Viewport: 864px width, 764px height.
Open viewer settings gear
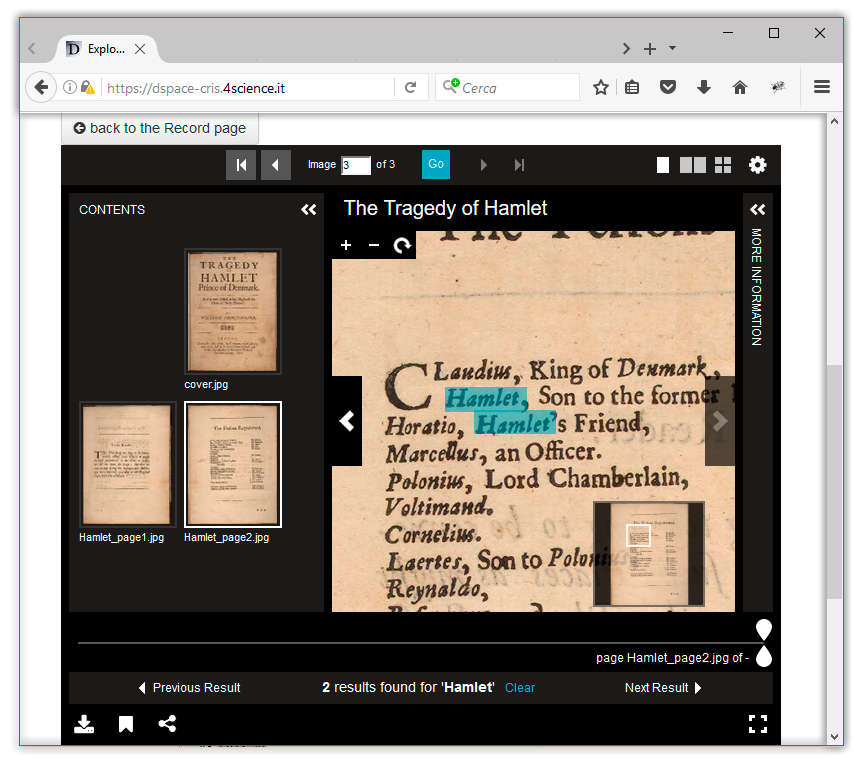(x=757, y=165)
